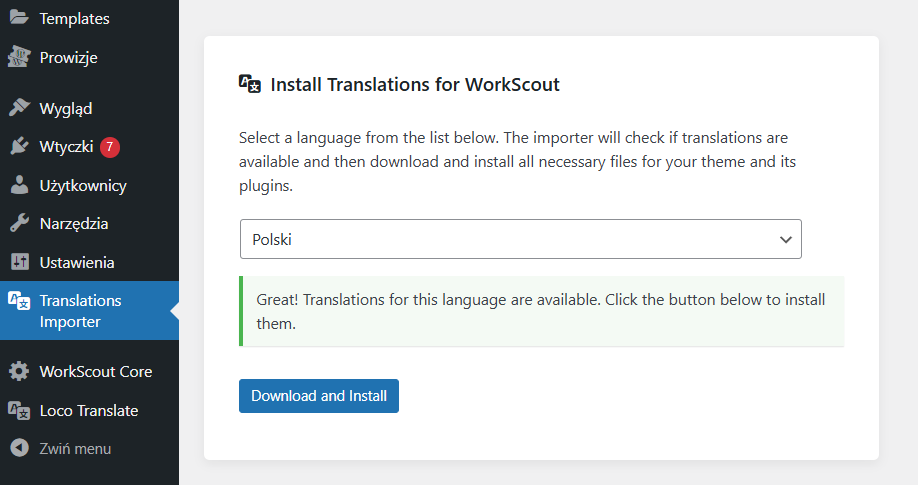918x485 pixels.
Task: Click the language dropdown chevron arrow
Action: (x=786, y=239)
